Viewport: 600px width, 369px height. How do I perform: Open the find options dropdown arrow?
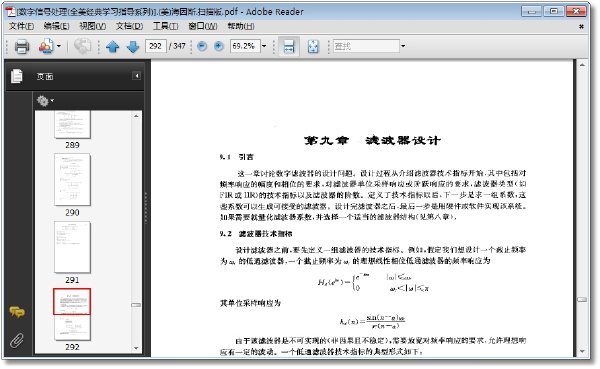tap(403, 46)
